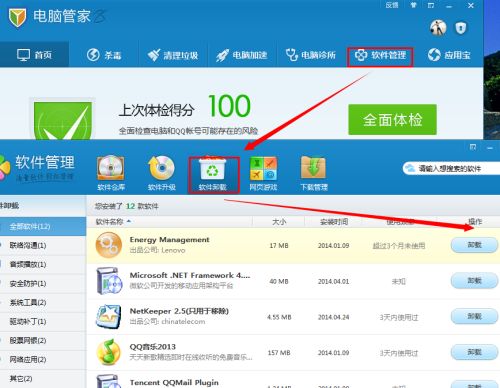This screenshot has width=500, height=388.
Task: Open the 首页 home tab
Action: click(34, 54)
